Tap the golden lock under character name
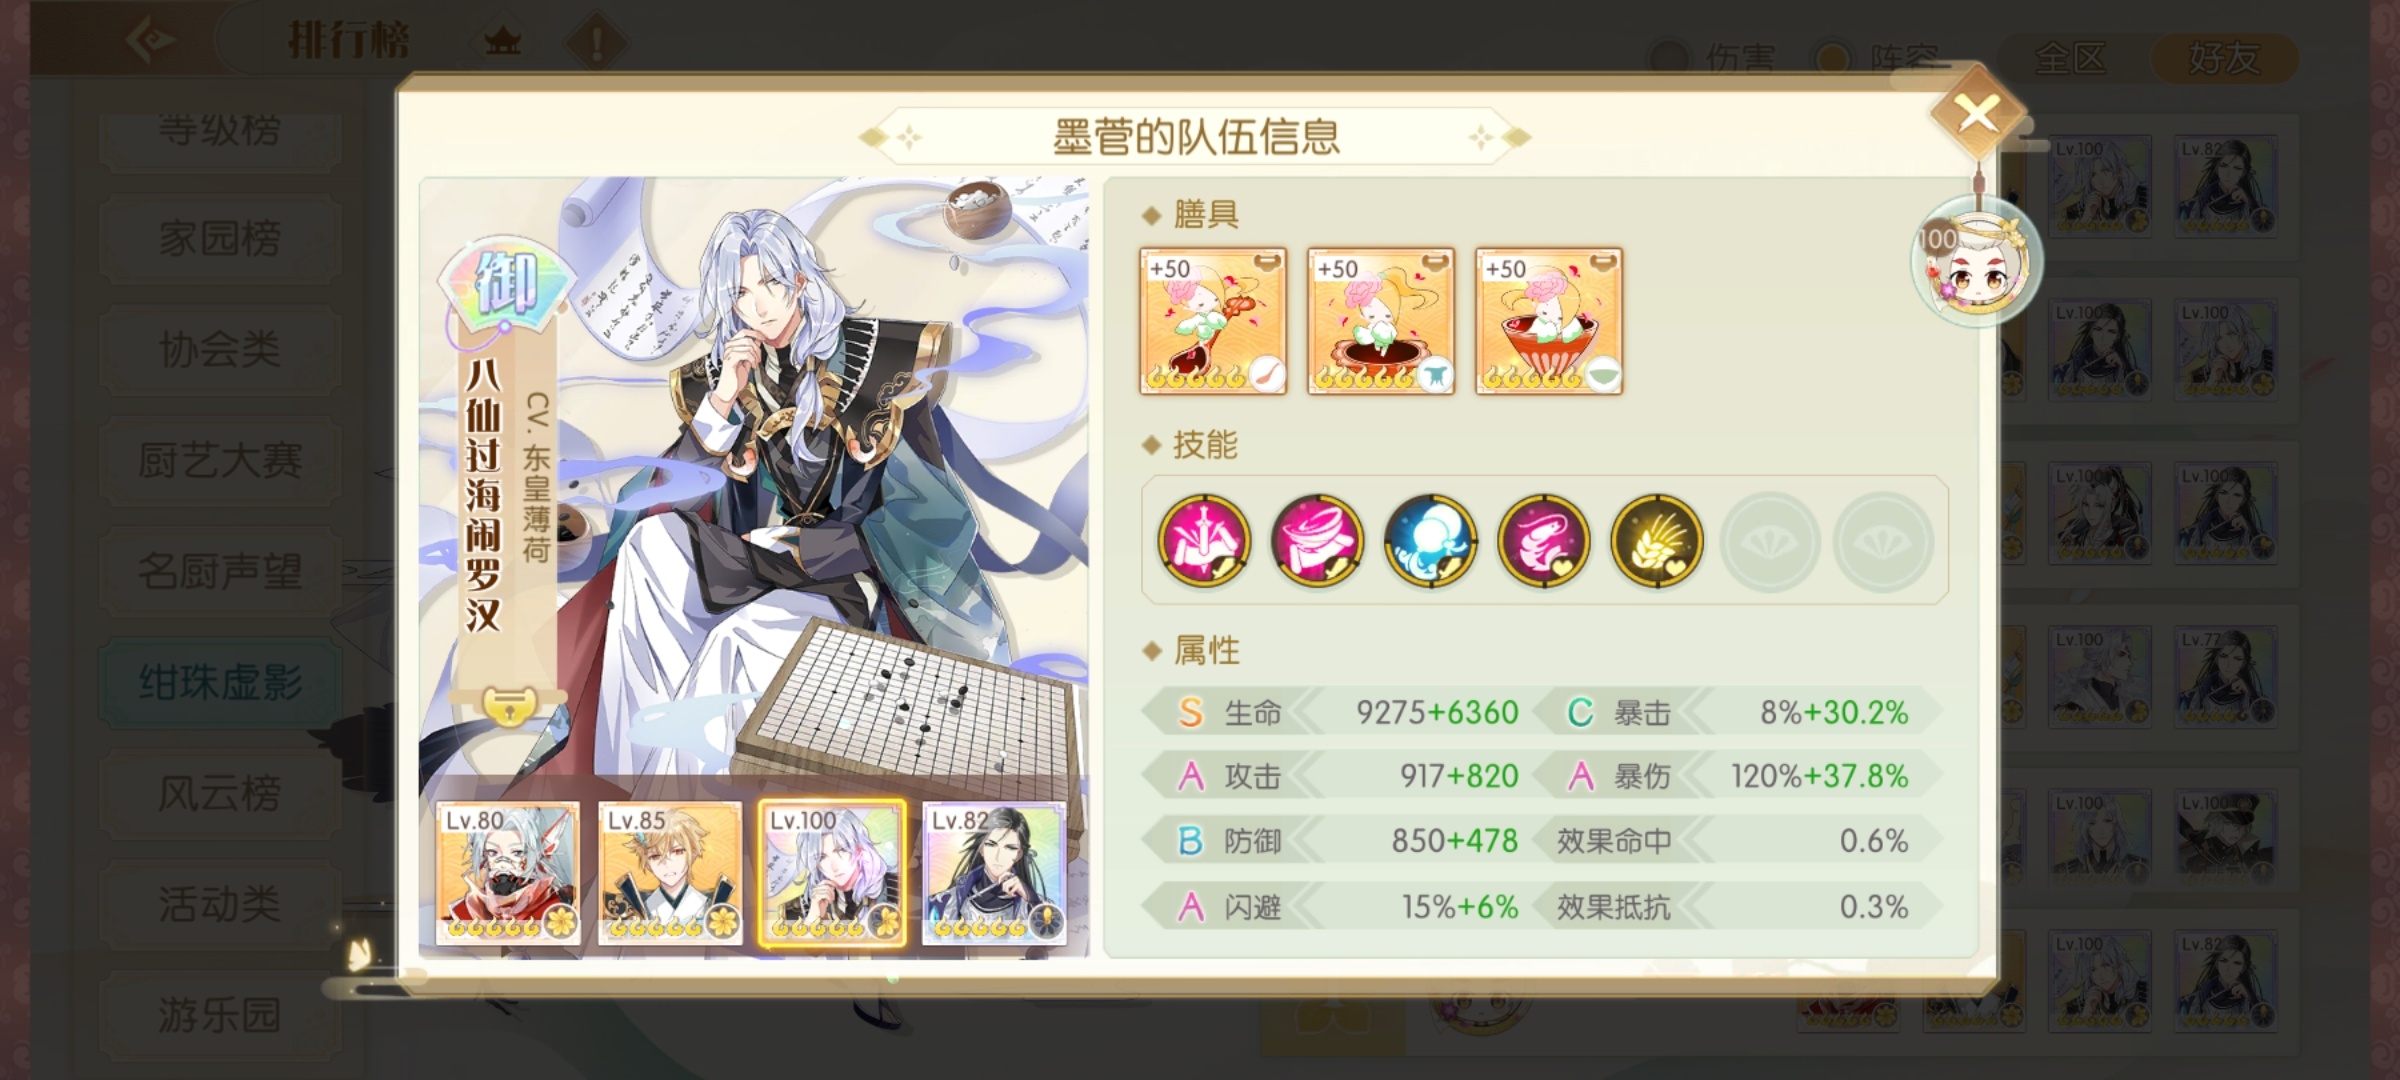The width and height of the screenshot is (2400, 1080). point(509,705)
